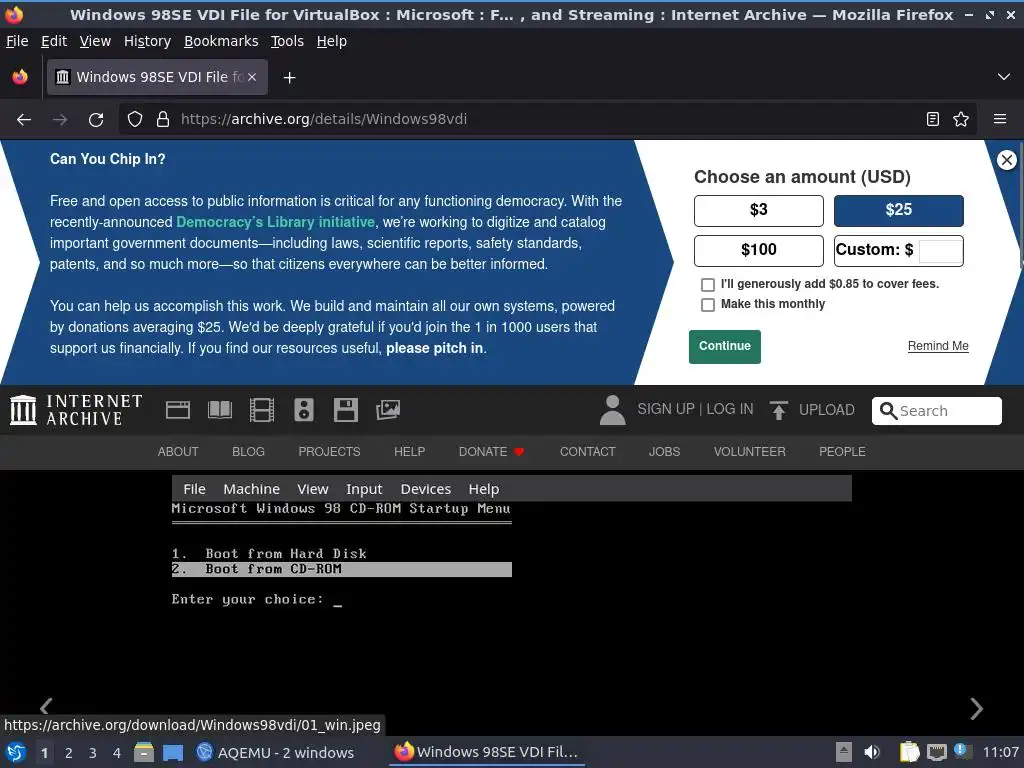Image resolution: width=1024 pixels, height=768 pixels.
Task: Click the search magnifier icon
Action: pos(888,411)
